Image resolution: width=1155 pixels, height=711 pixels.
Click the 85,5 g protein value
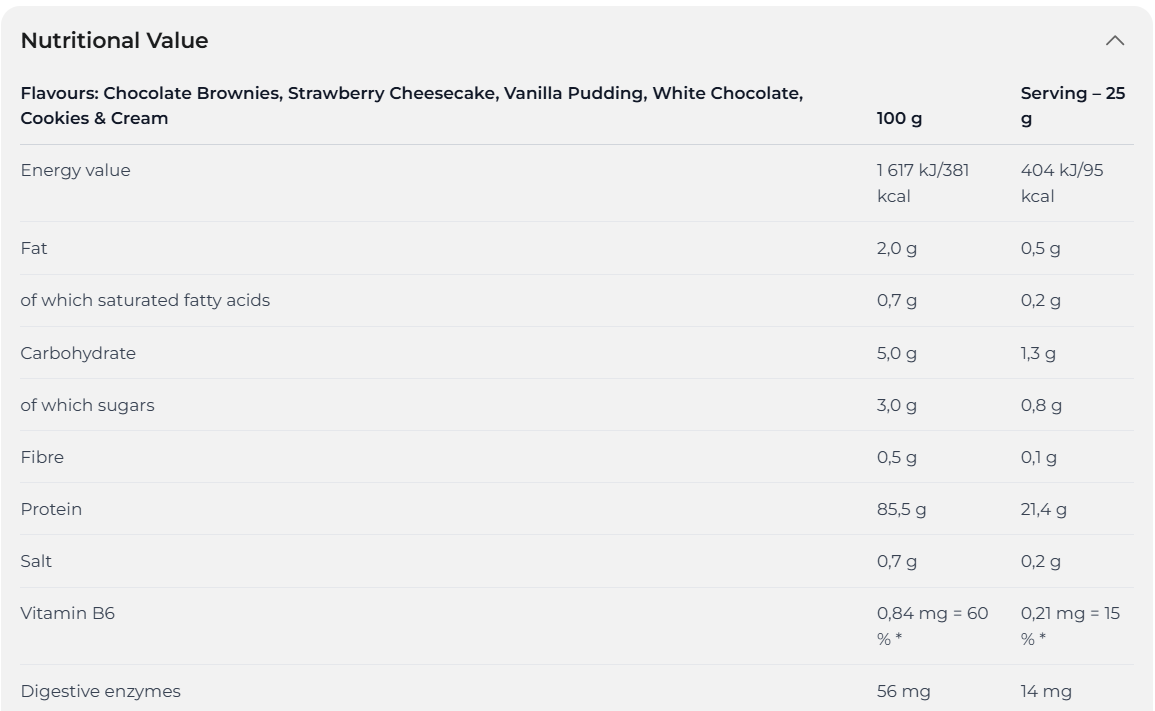click(x=901, y=509)
